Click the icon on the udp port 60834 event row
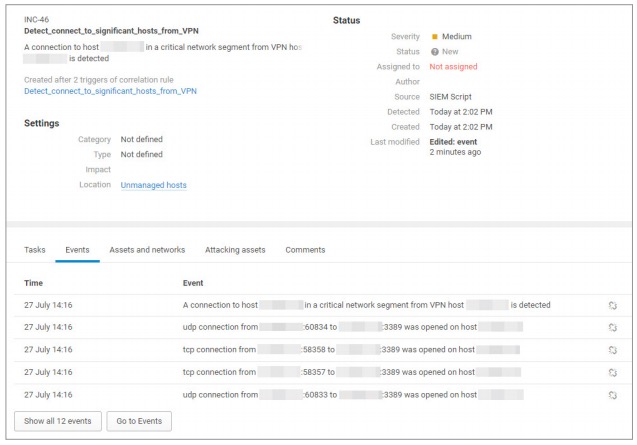Screen dimensions: 637x445 coord(611,327)
